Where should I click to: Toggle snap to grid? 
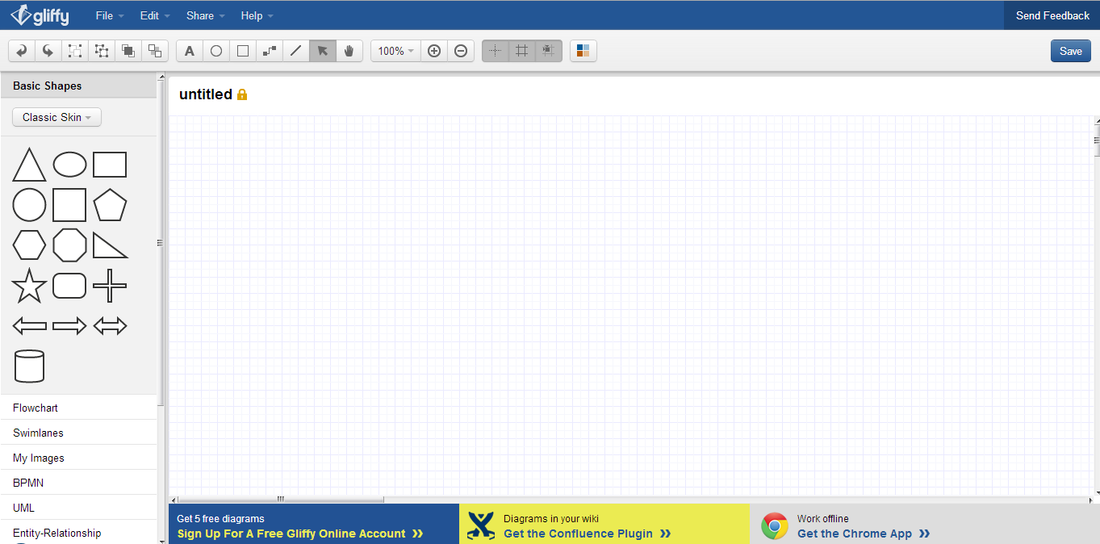pyautogui.click(x=549, y=51)
